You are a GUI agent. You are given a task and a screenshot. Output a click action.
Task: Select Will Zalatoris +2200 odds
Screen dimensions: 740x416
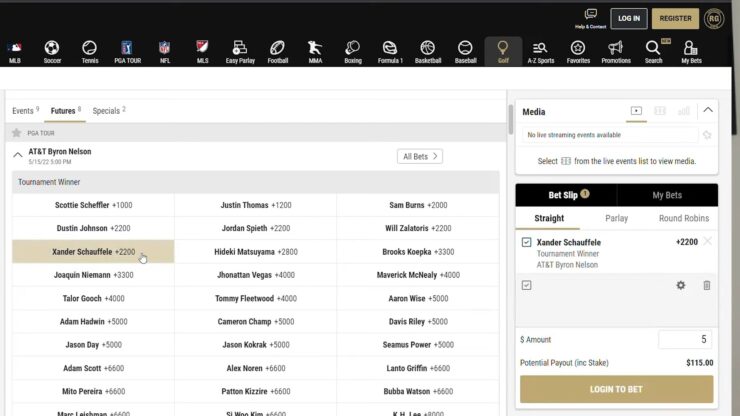point(418,228)
